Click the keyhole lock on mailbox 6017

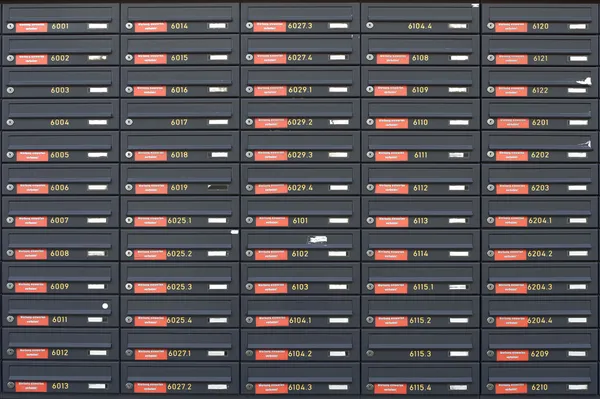(129, 122)
